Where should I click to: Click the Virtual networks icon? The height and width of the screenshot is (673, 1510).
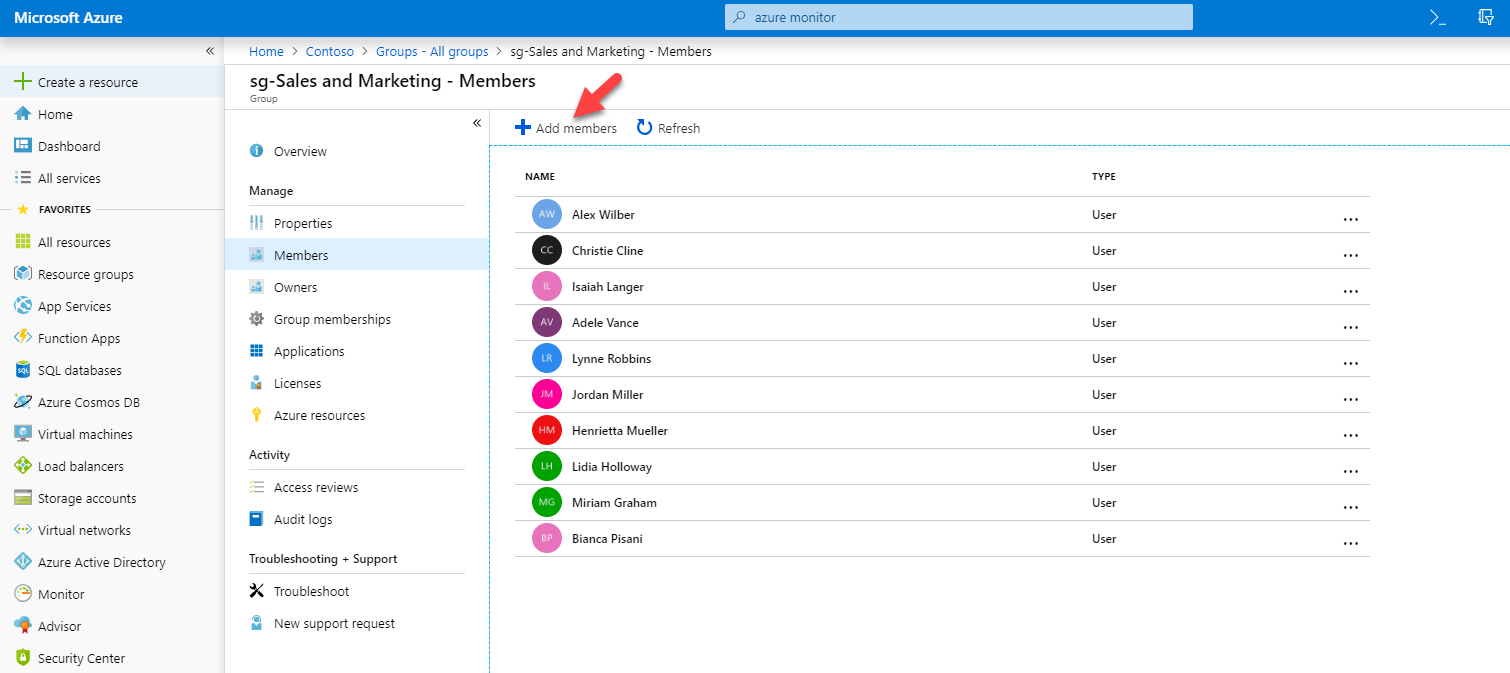[x=23, y=530]
